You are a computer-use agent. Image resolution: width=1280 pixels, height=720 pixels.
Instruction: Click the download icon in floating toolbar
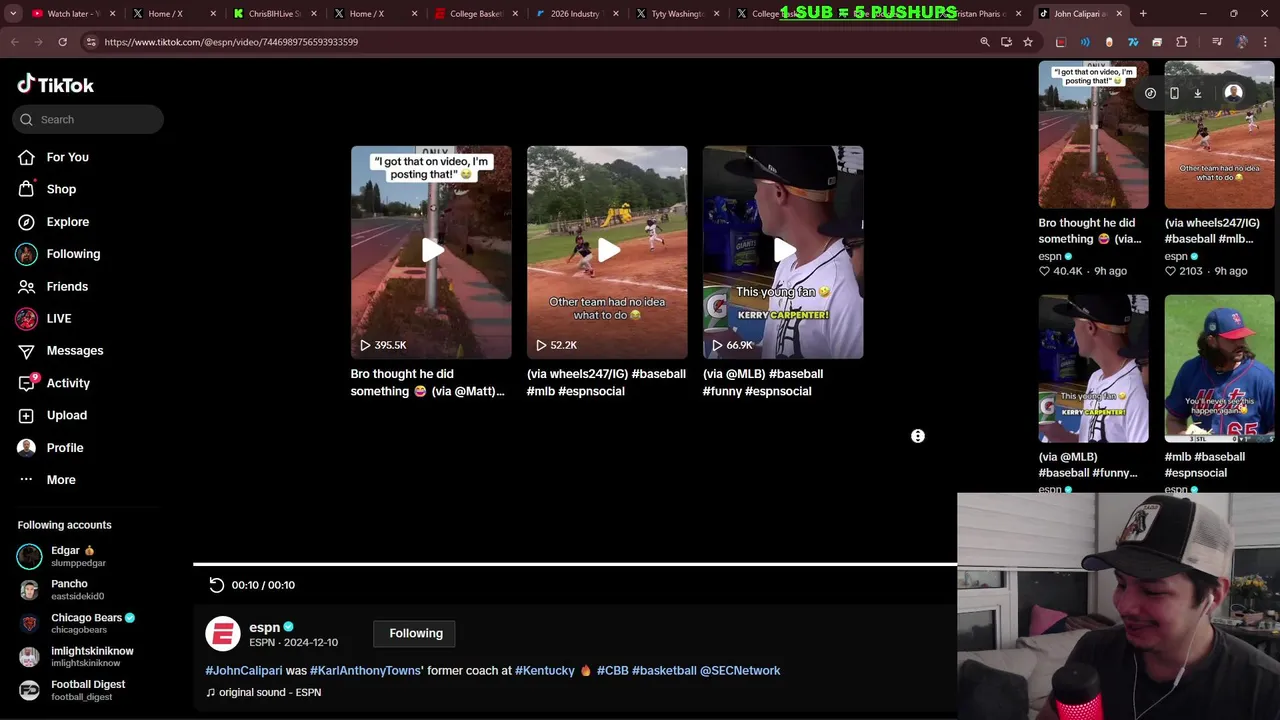point(1197,93)
